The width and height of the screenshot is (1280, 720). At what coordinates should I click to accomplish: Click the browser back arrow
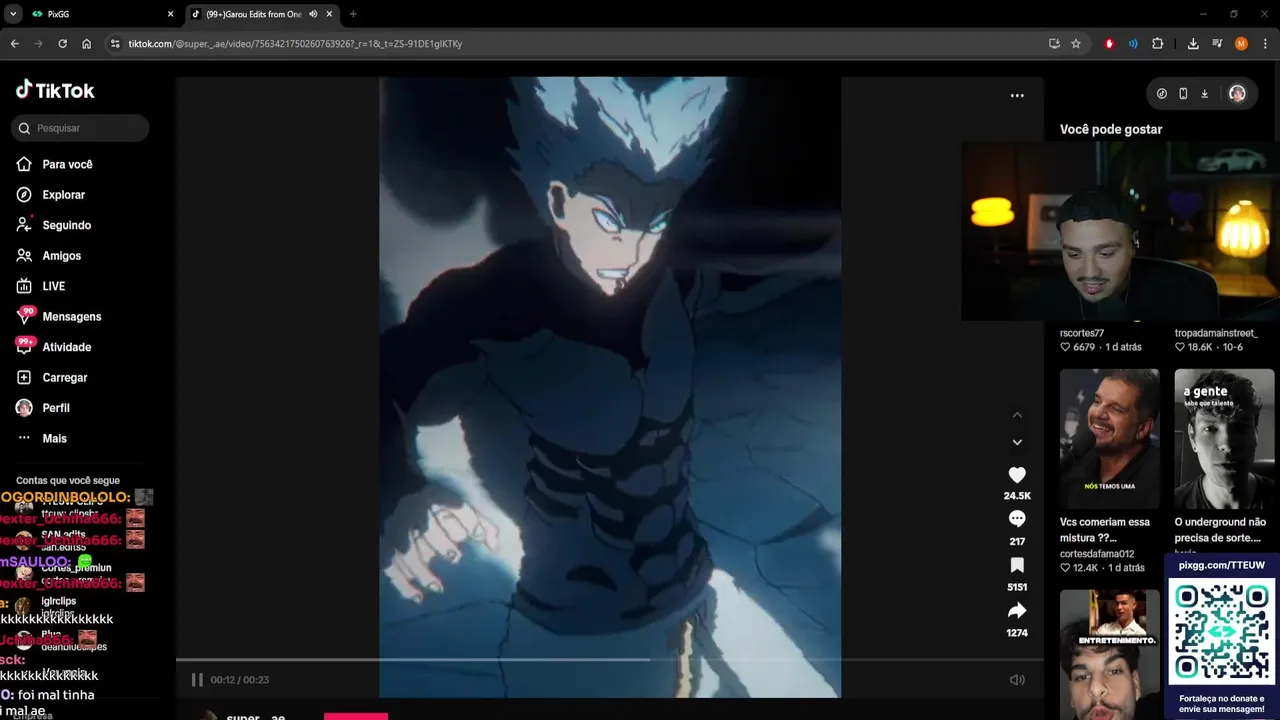14,44
